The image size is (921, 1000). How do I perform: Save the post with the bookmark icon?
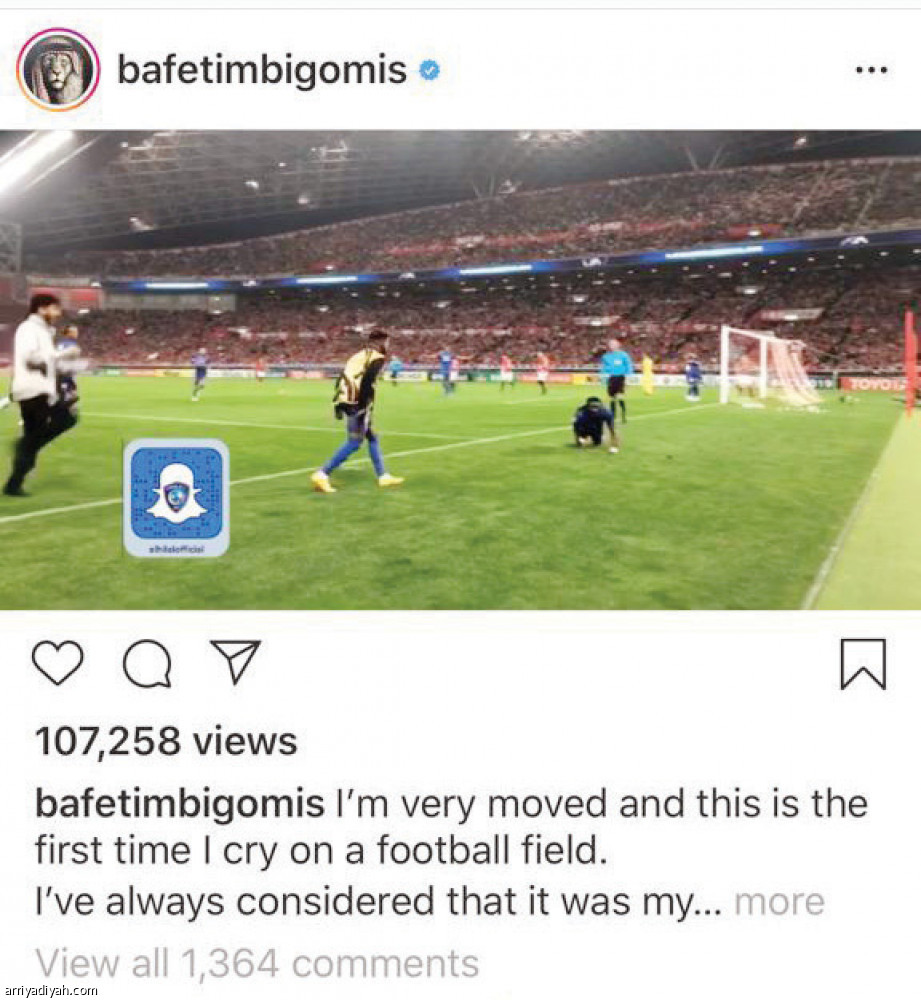pyautogui.click(x=863, y=664)
